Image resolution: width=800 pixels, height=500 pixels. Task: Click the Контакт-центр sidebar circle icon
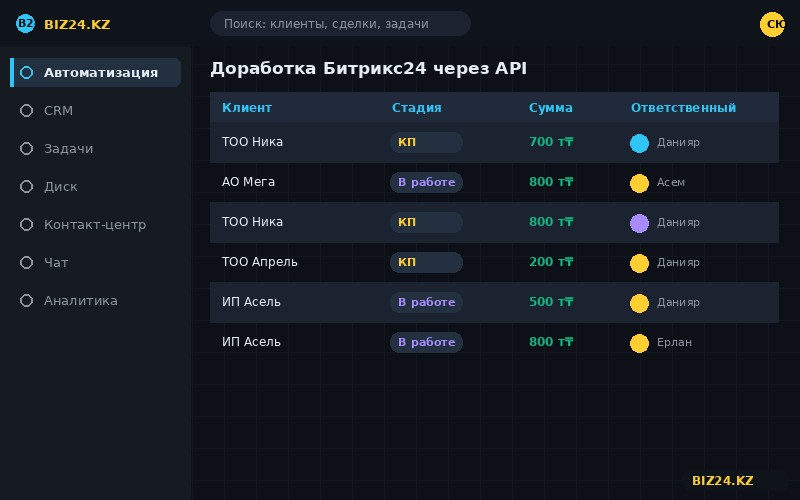[27, 224]
